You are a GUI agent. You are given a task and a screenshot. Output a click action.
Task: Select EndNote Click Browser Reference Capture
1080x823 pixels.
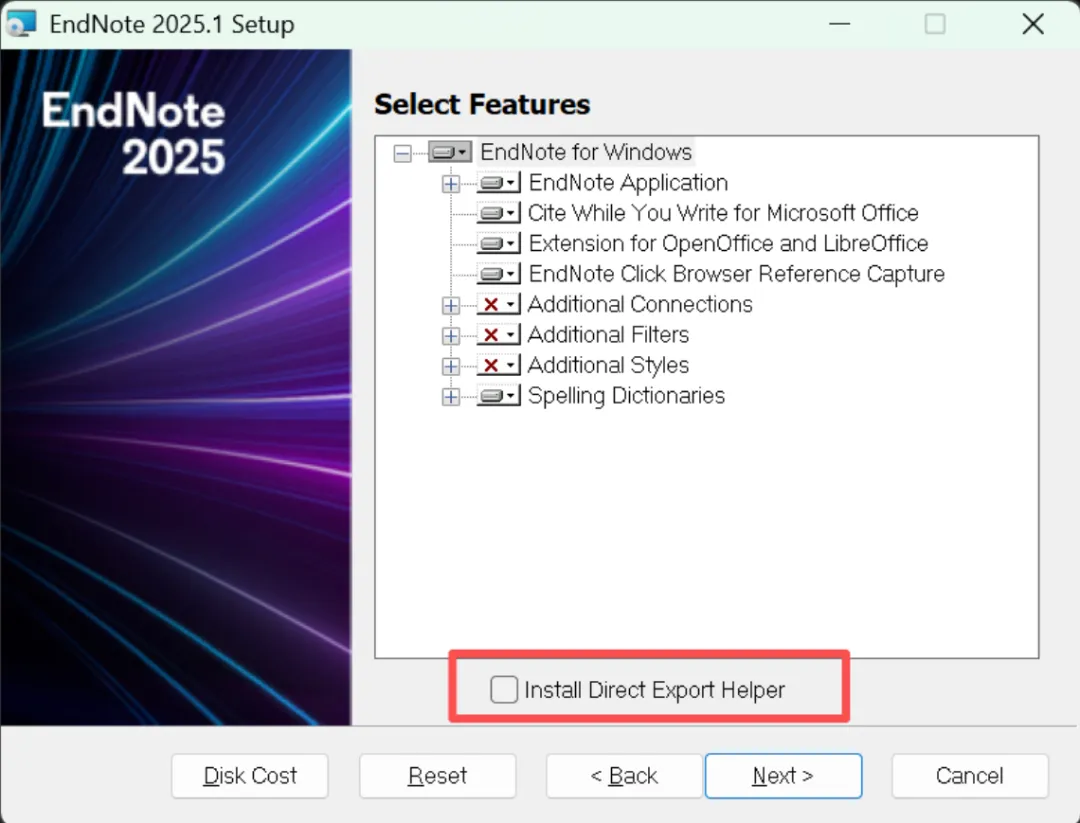click(x=736, y=273)
